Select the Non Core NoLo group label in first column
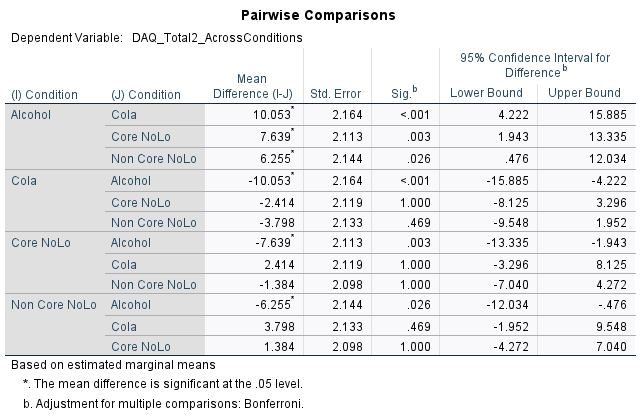Viewport: 643px width, 420px height. pyautogui.click(x=53, y=305)
